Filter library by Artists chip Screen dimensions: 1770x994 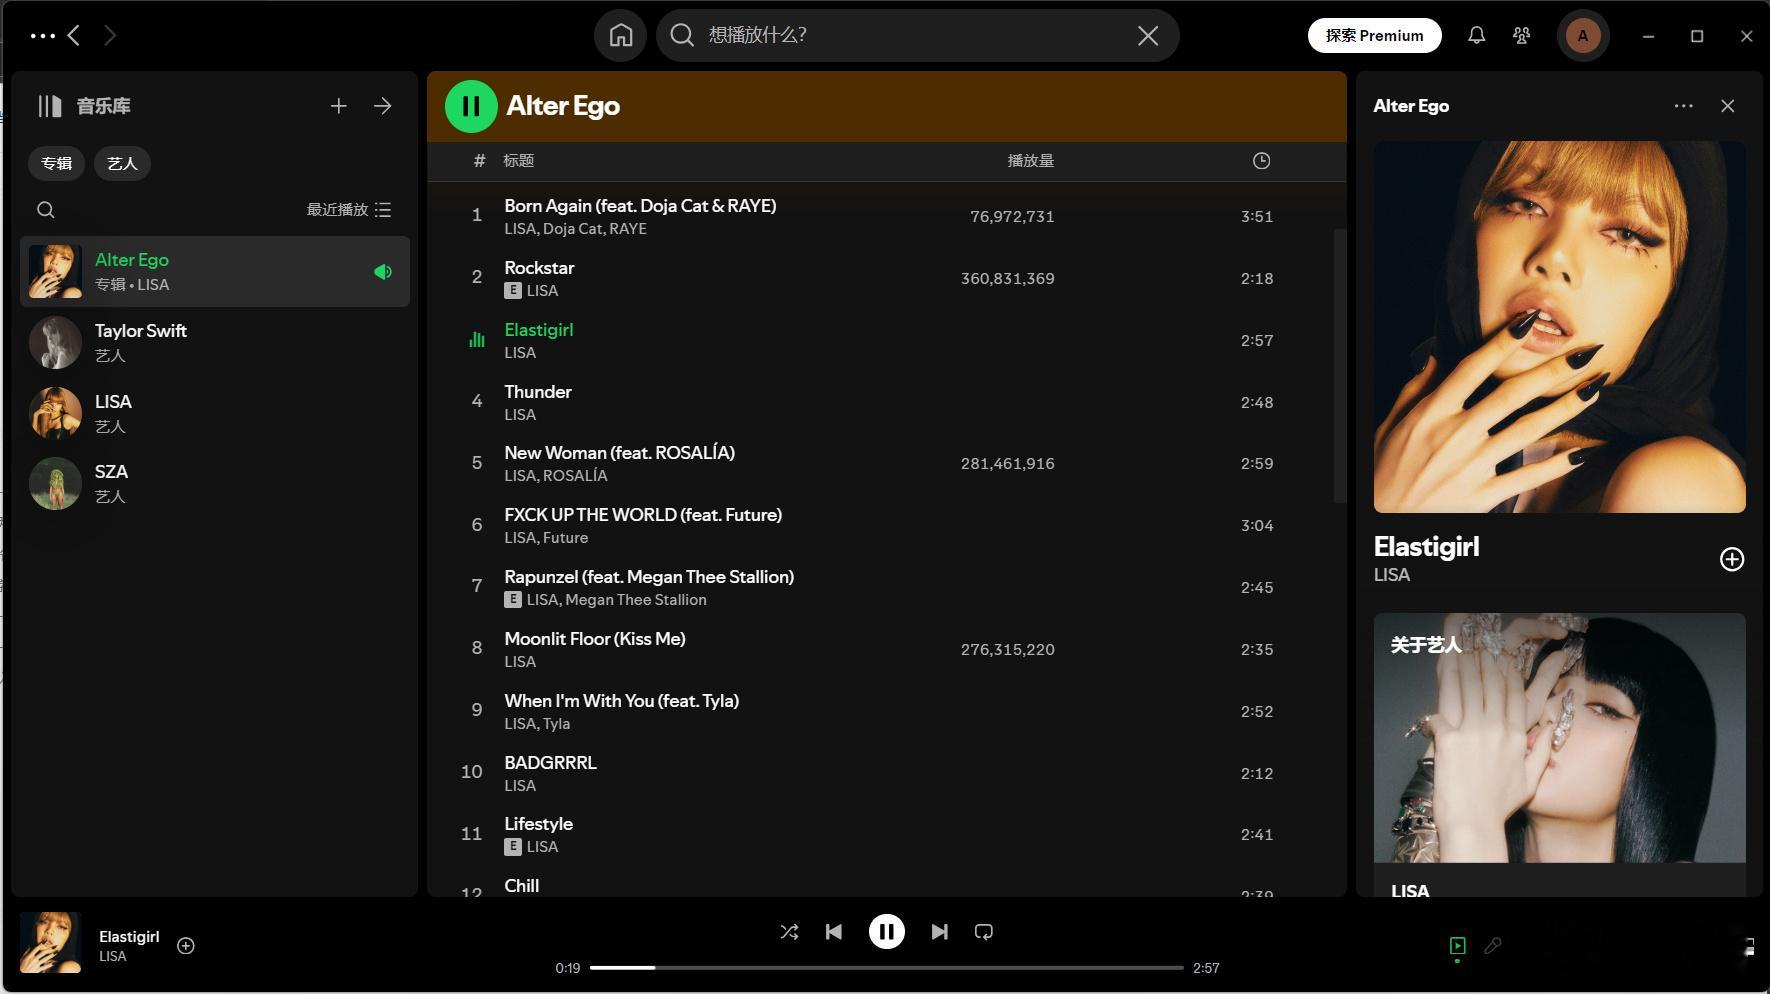(122, 163)
